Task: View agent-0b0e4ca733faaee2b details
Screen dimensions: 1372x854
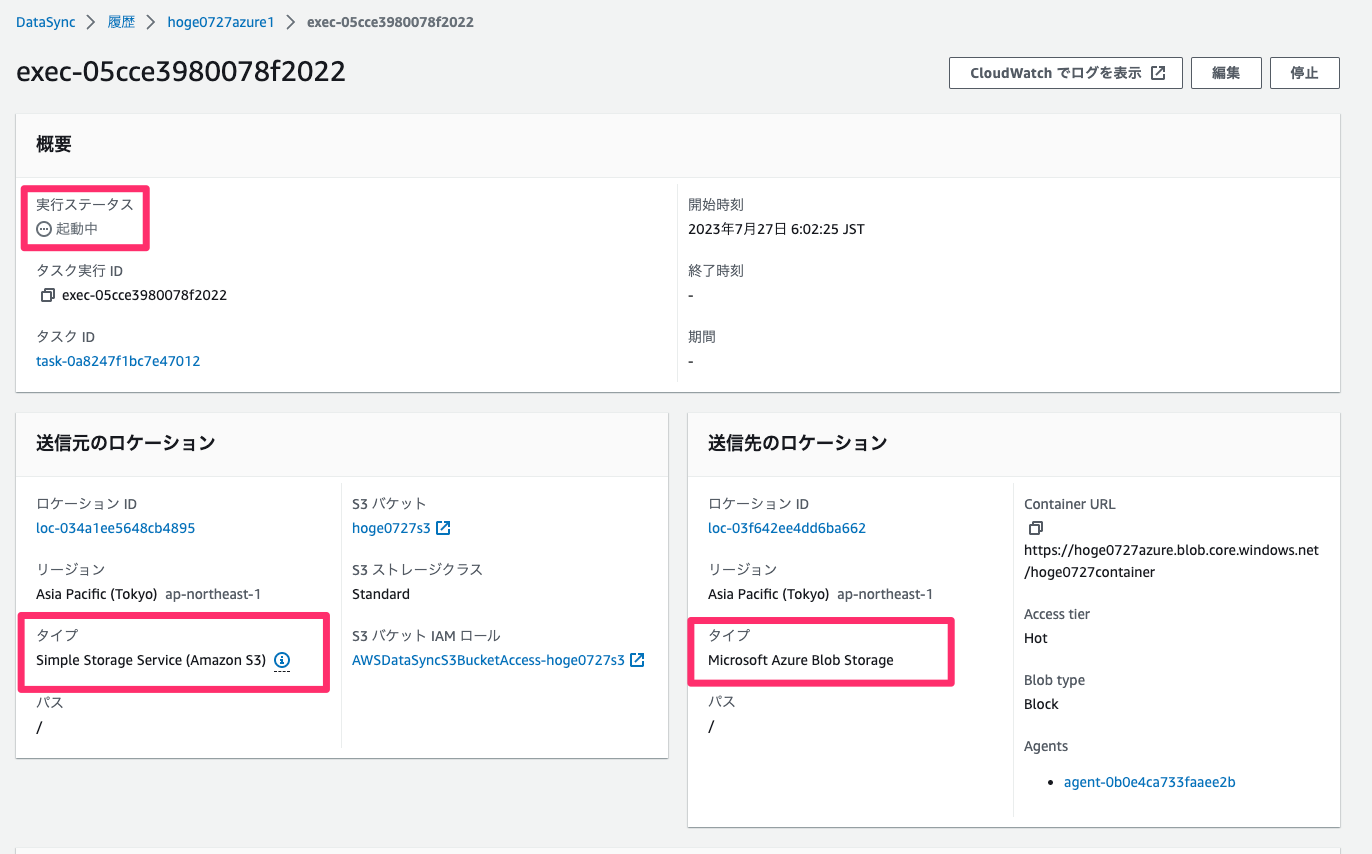Action: [1149, 781]
